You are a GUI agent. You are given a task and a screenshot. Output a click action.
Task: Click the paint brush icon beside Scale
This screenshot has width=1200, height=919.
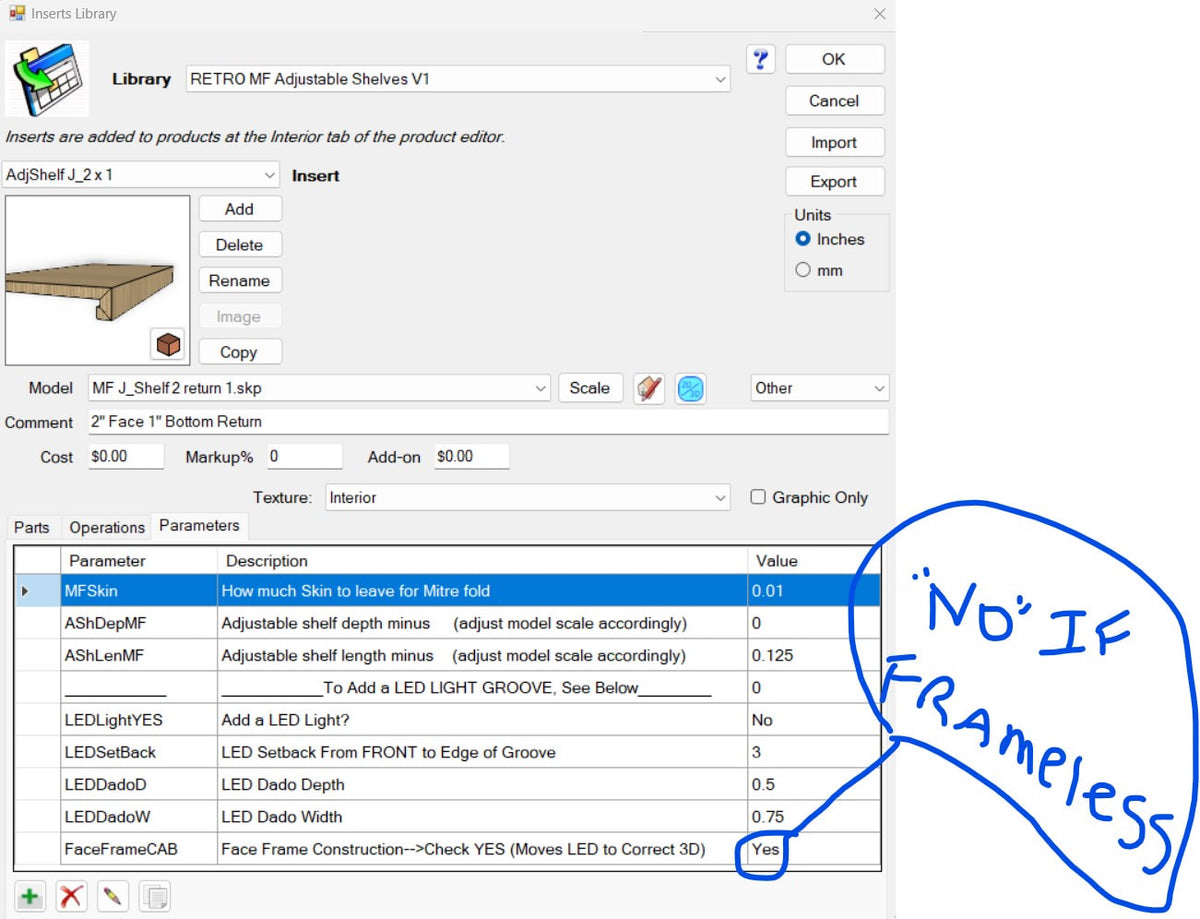[649, 388]
